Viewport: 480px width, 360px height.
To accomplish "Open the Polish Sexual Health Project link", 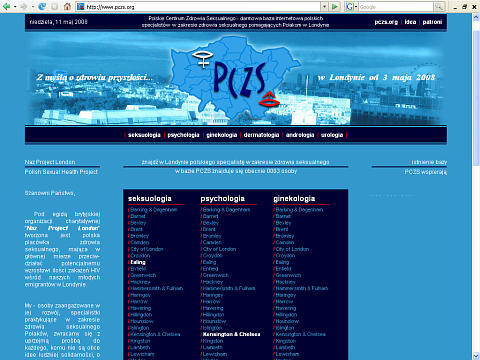I will pyautogui.click(x=61, y=172).
